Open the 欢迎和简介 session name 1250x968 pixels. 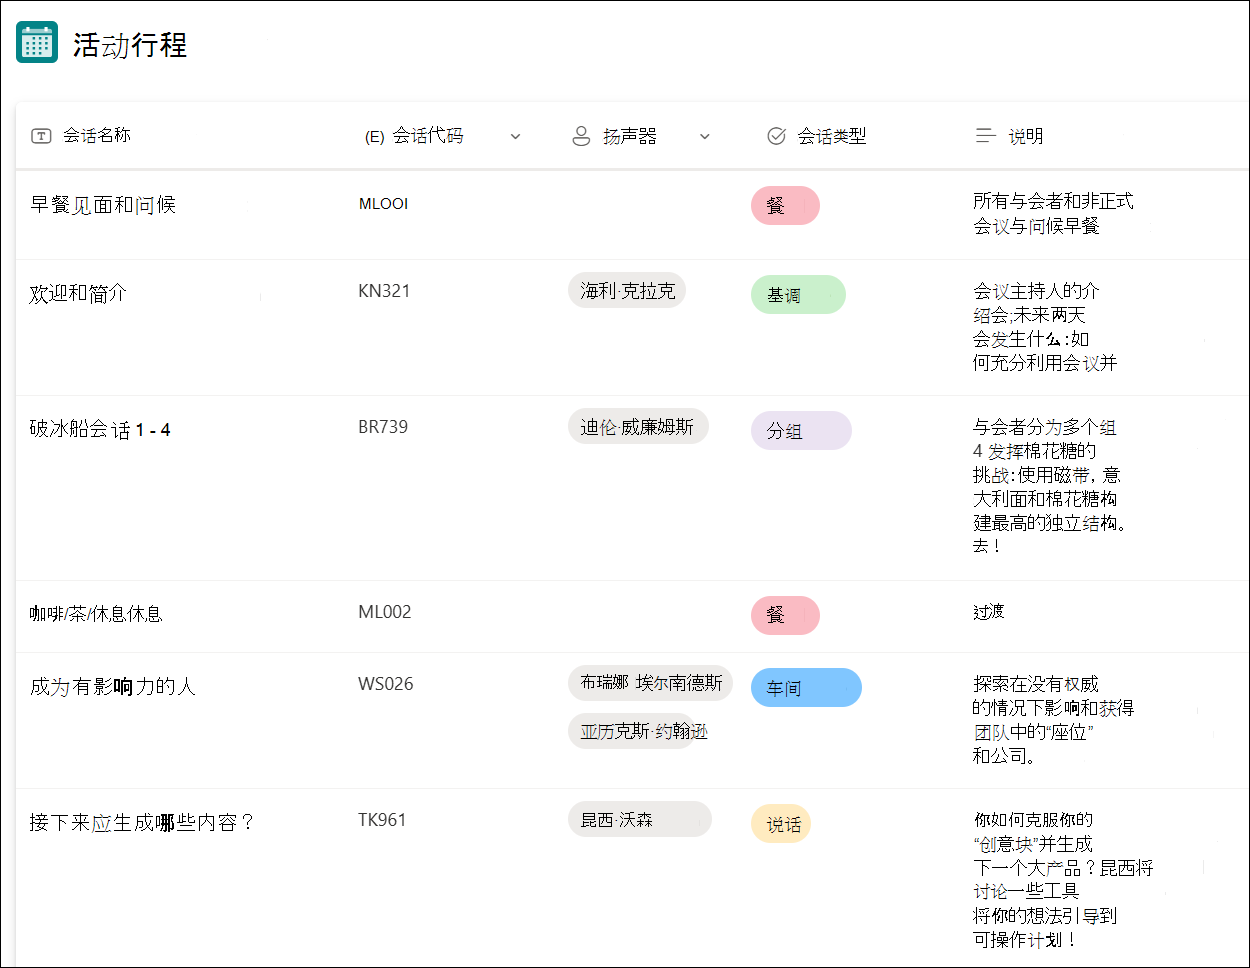point(78,294)
